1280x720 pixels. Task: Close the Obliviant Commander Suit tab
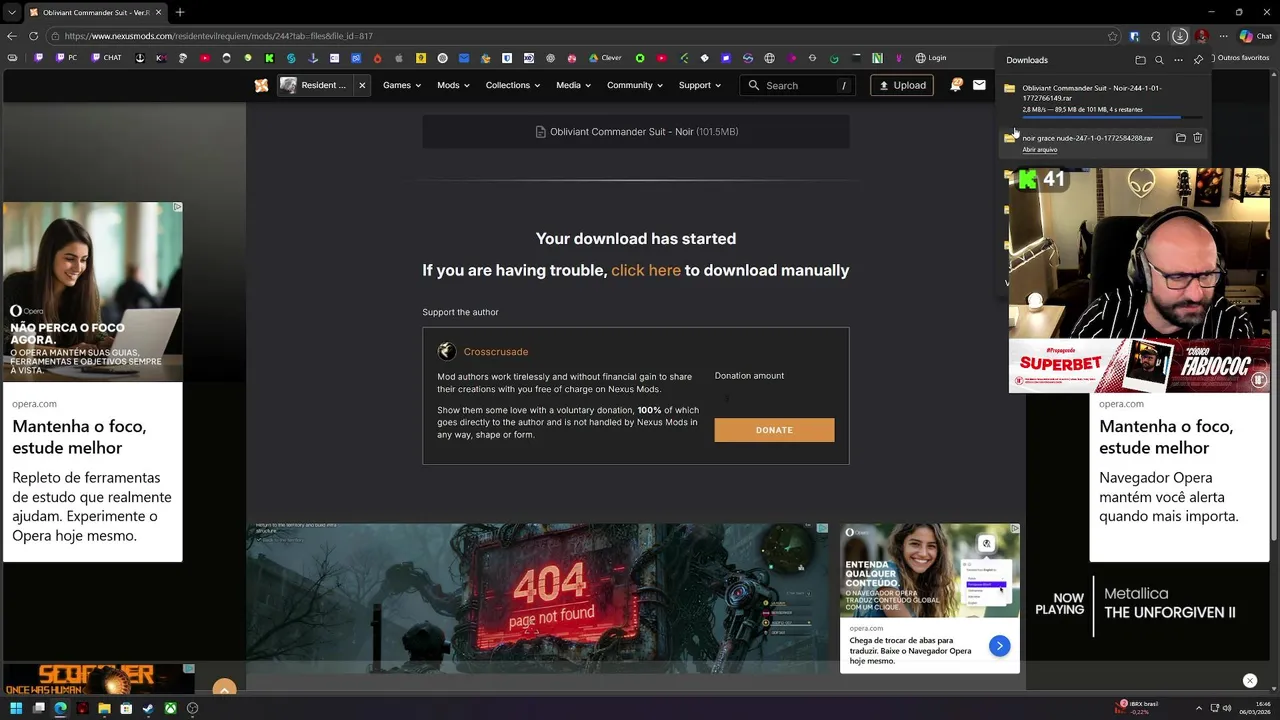pyautogui.click(x=158, y=12)
